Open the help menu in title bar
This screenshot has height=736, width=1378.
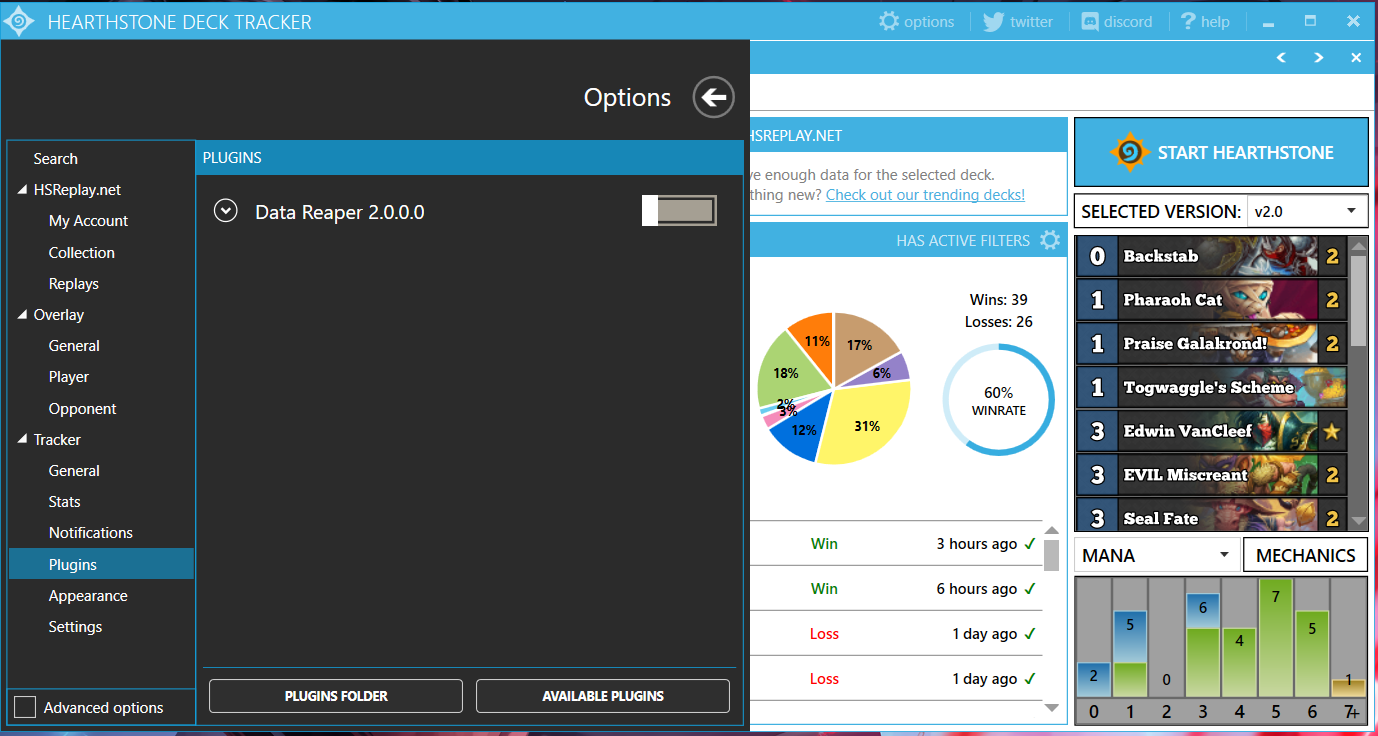(x=1204, y=21)
